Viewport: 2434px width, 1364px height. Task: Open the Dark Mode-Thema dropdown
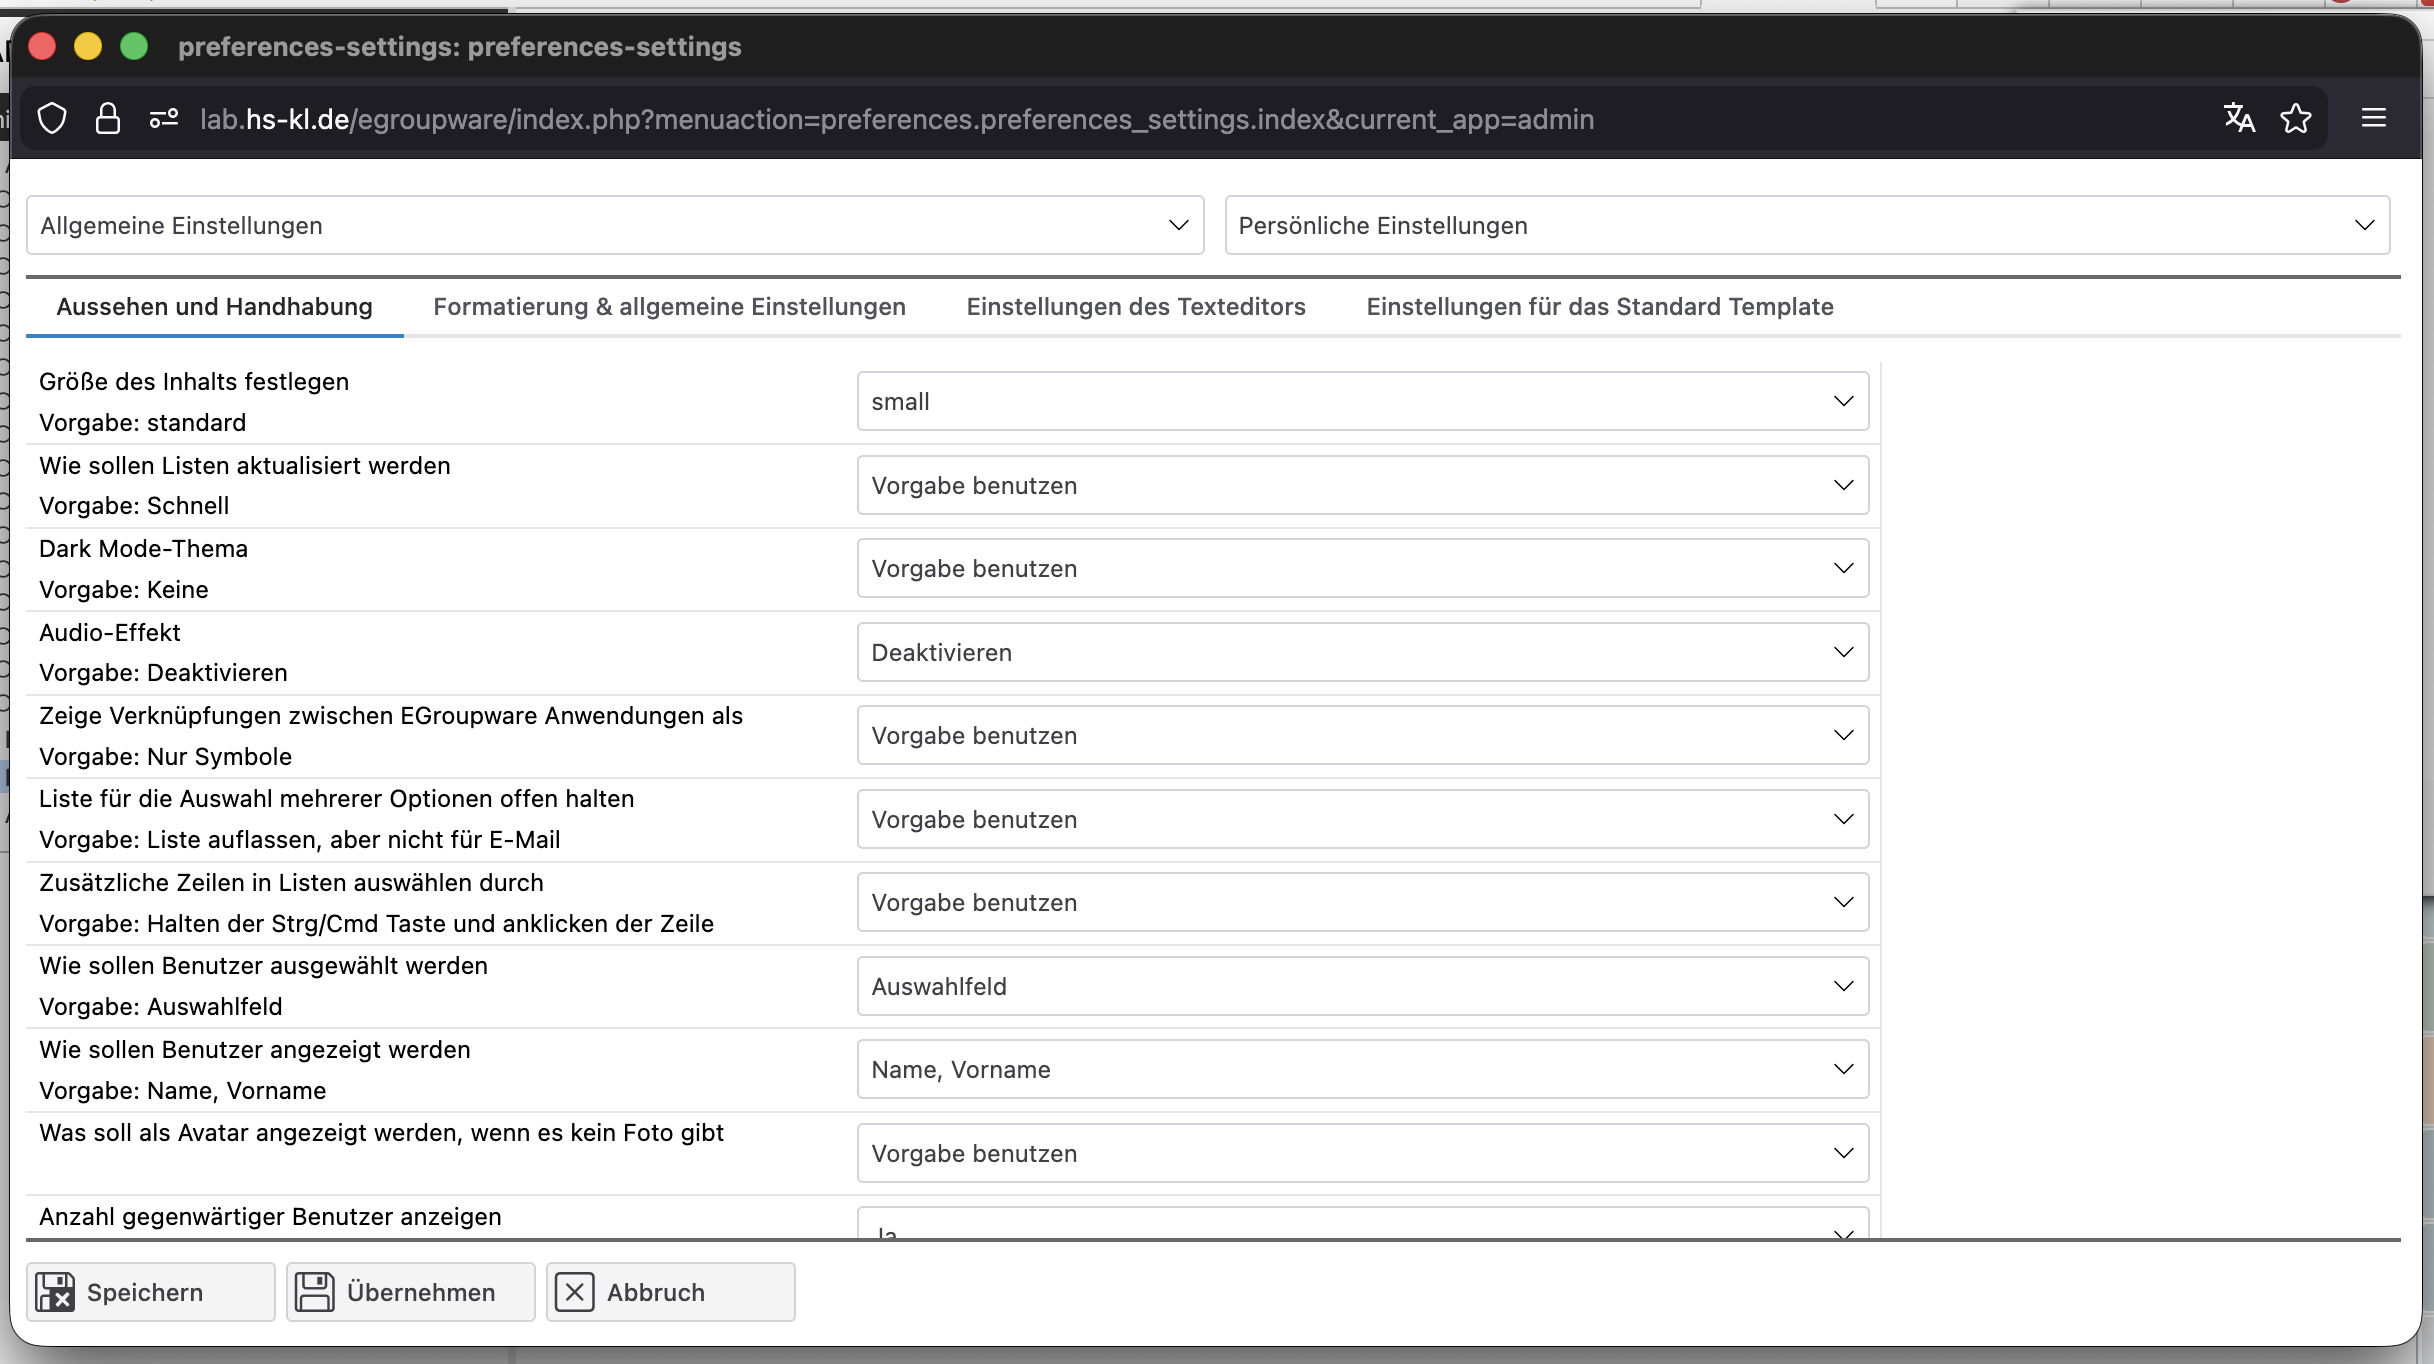pyautogui.click(x=1362, y=569)
